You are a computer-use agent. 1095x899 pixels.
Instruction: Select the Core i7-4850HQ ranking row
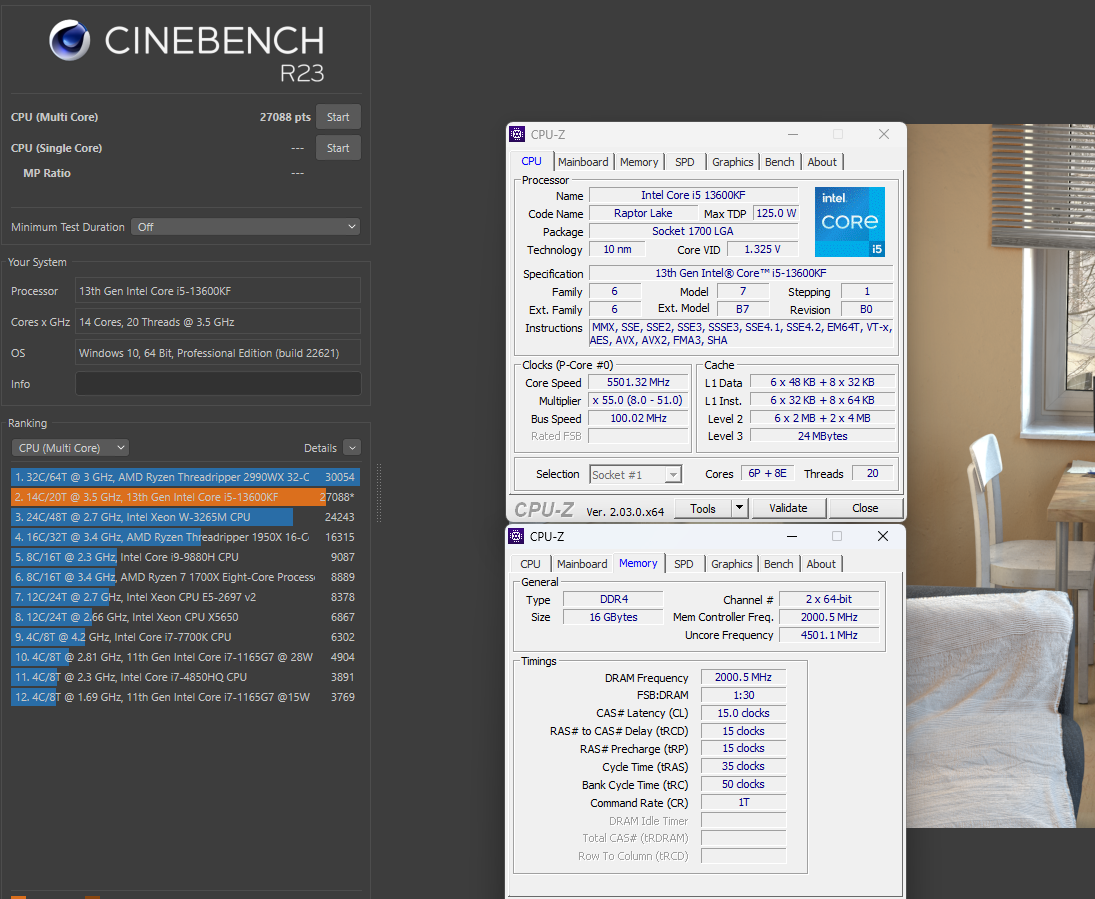[185, 677]
